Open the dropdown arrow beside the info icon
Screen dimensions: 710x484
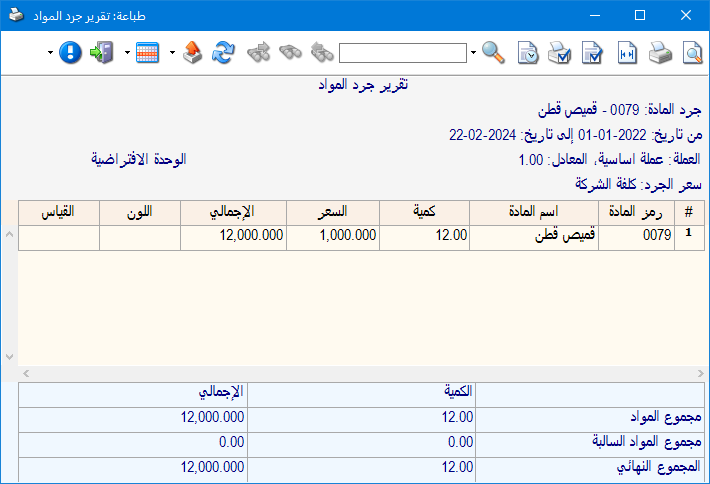click(50, 53)
